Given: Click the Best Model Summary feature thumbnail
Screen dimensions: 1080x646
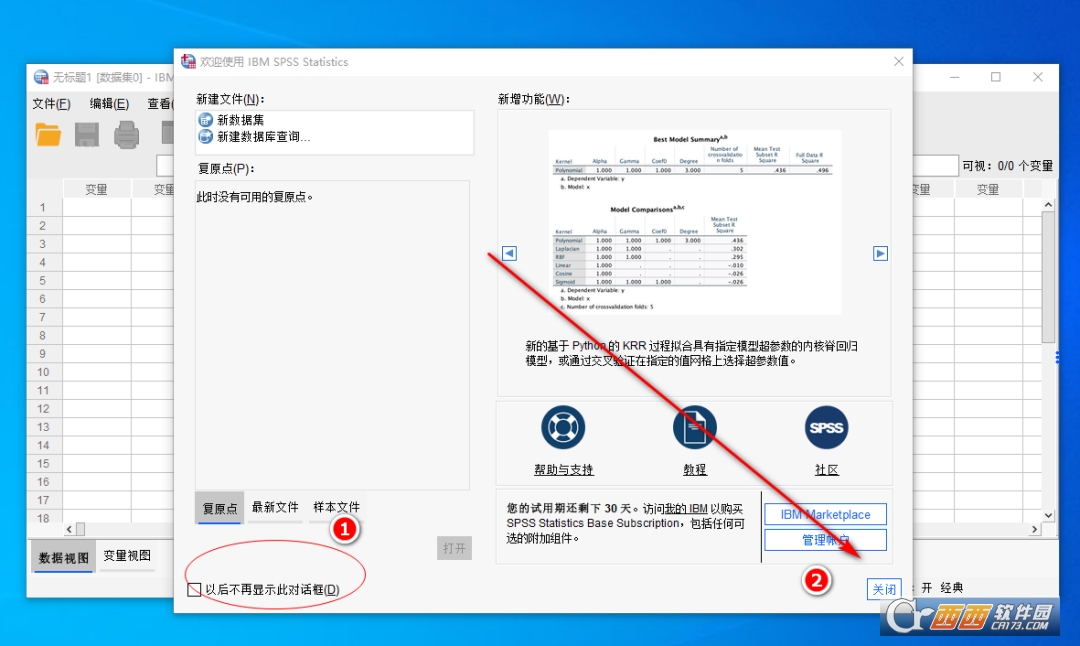Looking at the screenshot, I should (694, 222).
